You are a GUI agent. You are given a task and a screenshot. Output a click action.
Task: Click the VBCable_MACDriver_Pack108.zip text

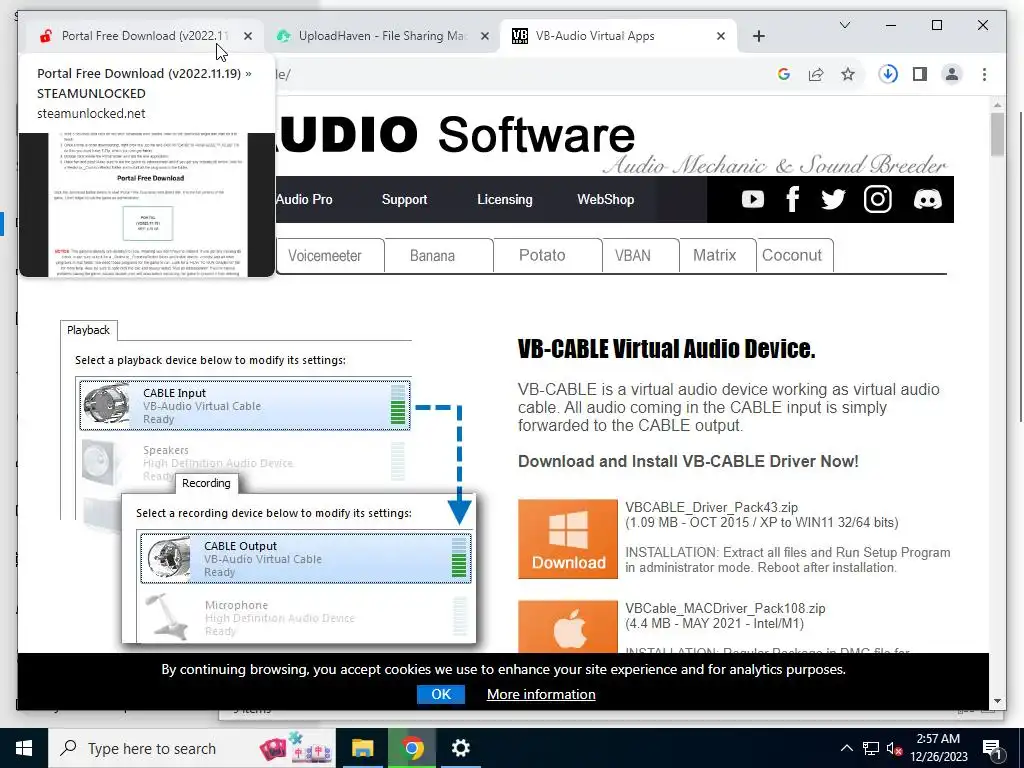(725, 609)
